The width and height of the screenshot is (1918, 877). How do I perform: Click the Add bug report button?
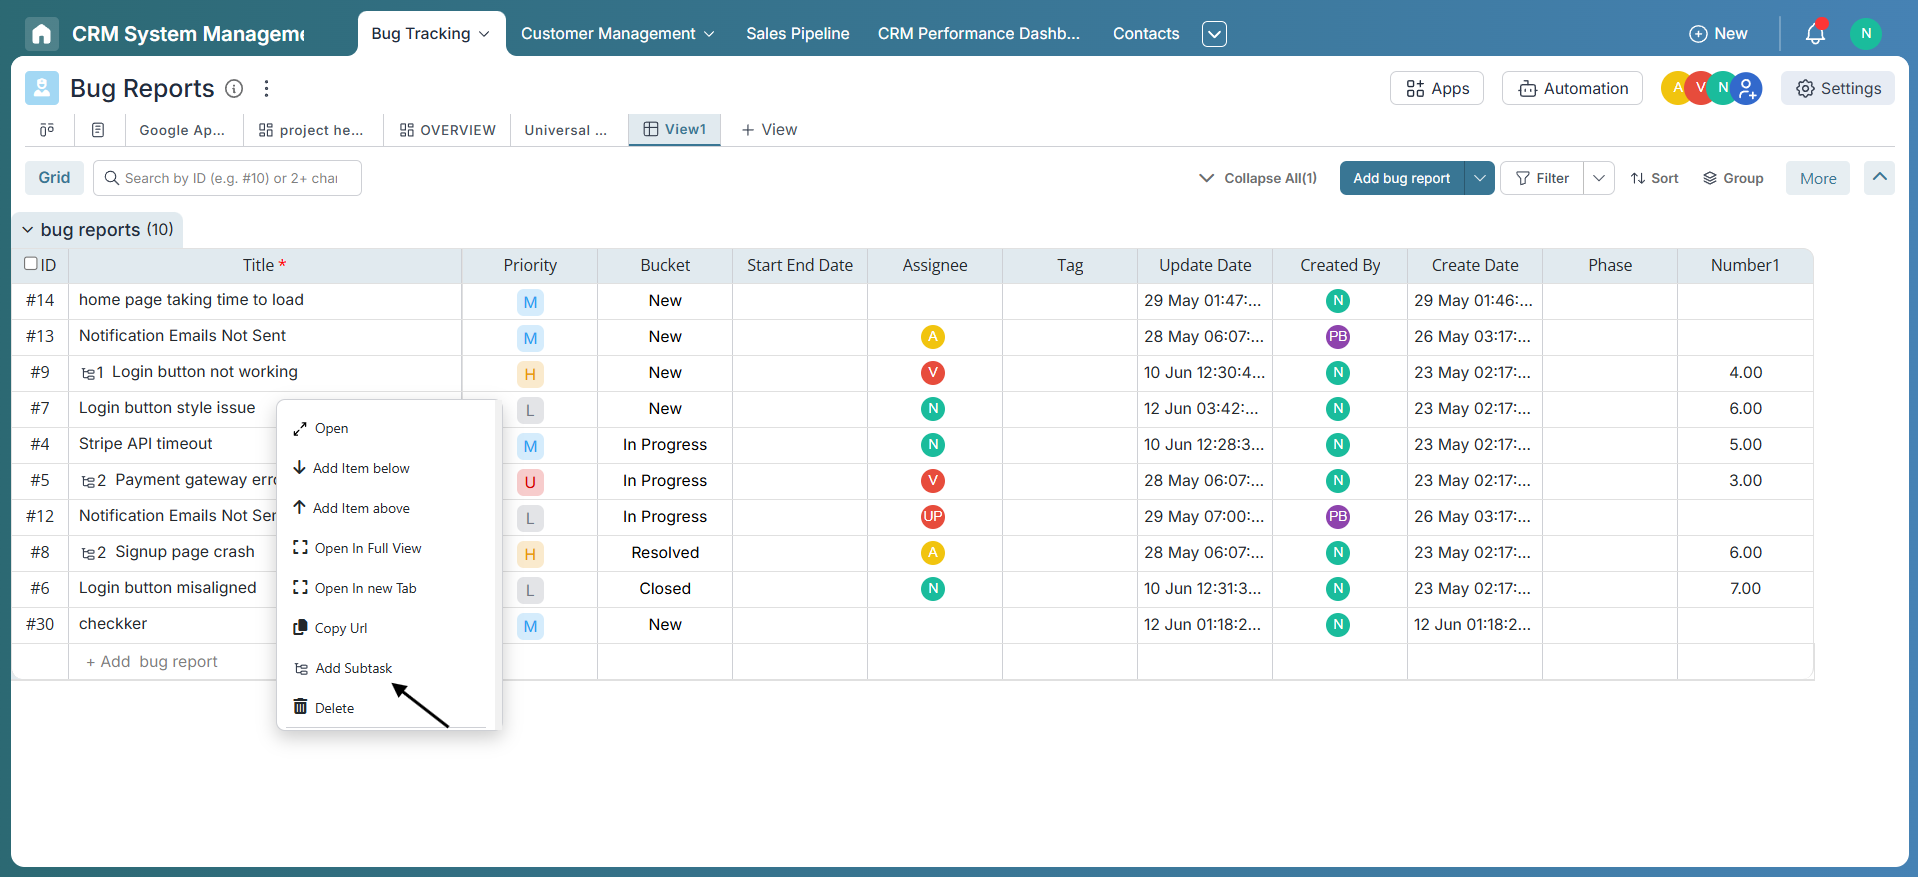(x=1401, y=178)
